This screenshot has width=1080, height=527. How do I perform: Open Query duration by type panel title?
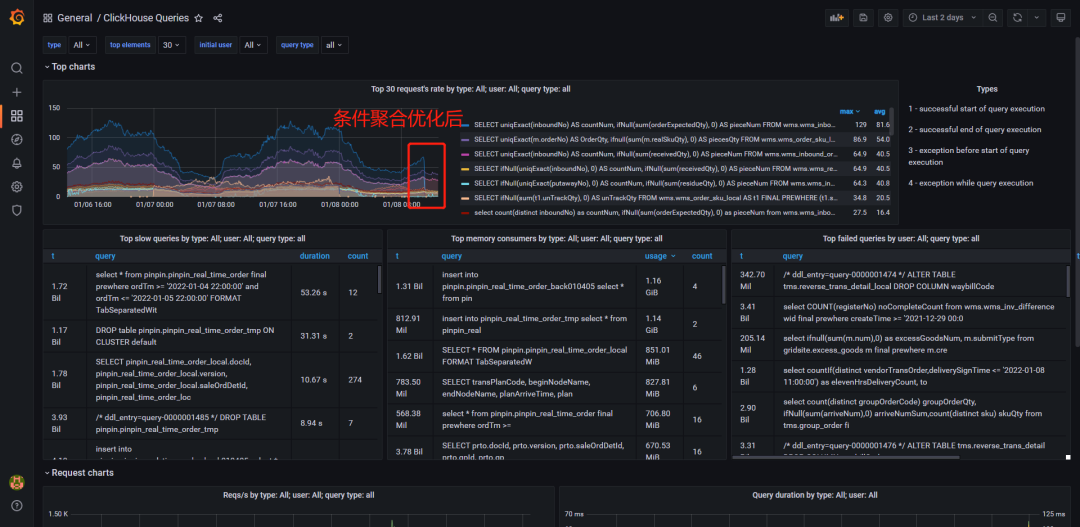coord(815,495)
